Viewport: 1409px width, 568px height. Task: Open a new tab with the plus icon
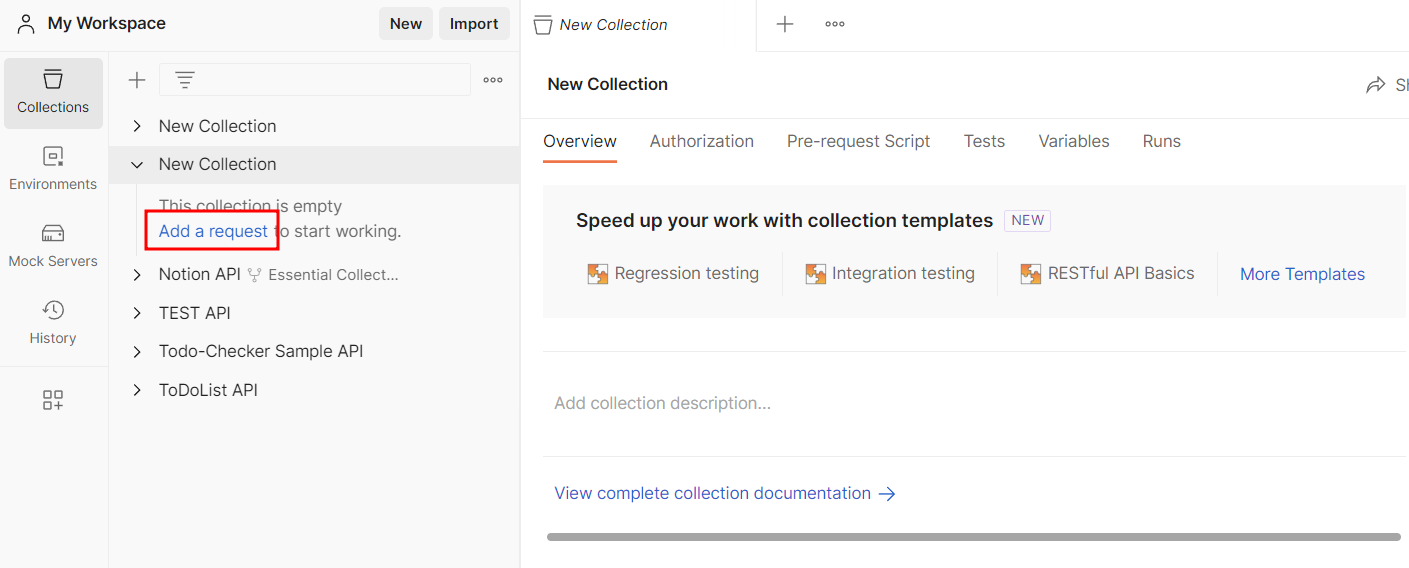785,24
